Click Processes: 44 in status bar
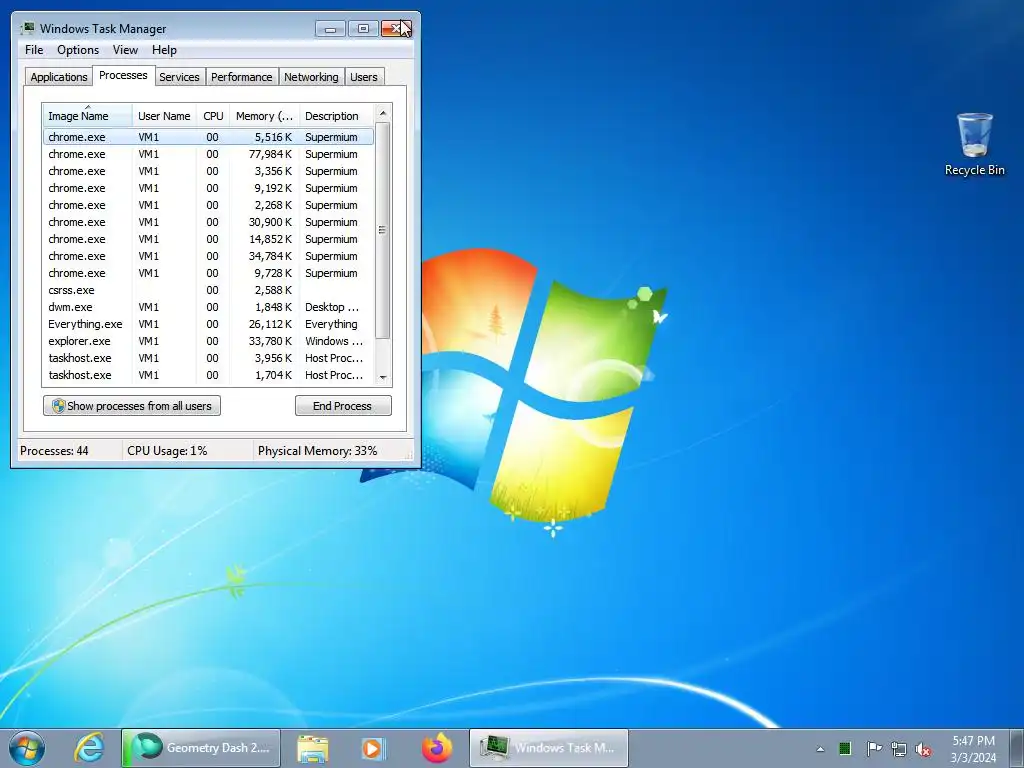 (54, 451)
